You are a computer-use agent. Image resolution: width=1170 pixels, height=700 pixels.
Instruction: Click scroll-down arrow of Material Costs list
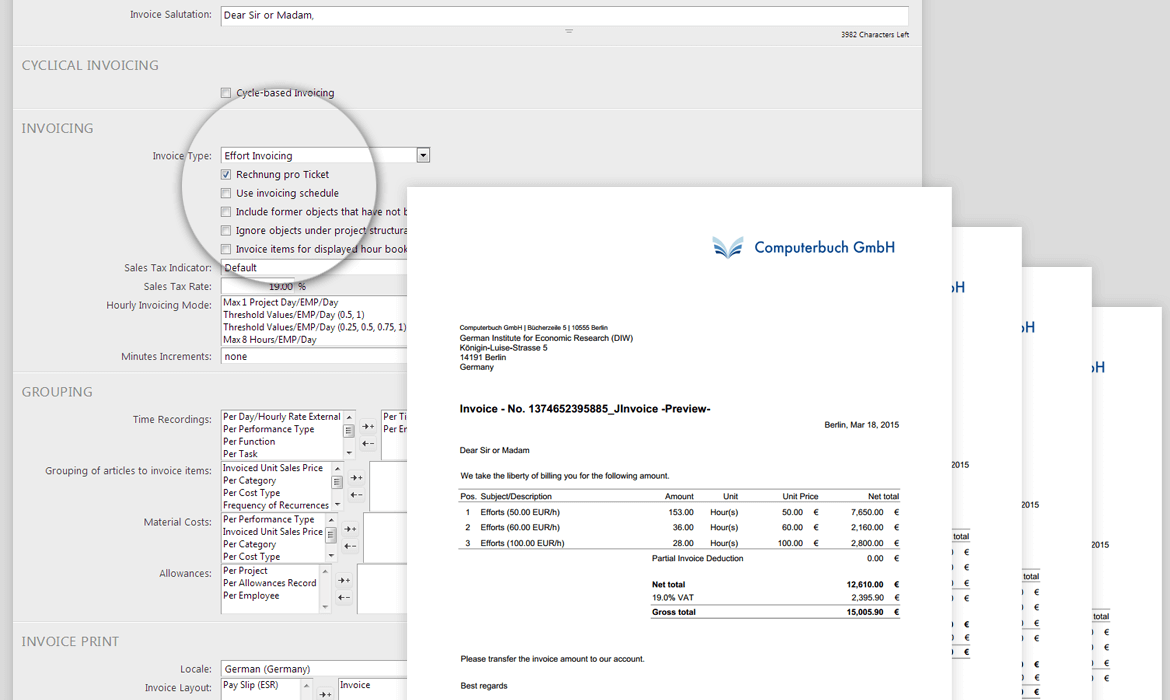(x=331, y=556)
